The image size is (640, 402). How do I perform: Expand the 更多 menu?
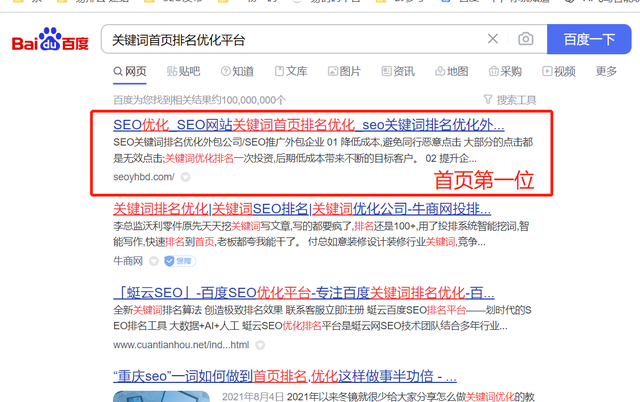[606, 71]
